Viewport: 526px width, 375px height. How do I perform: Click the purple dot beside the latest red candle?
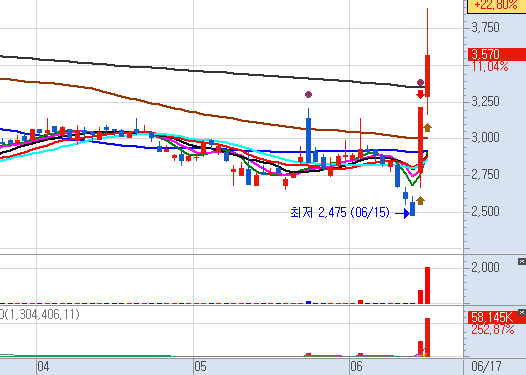coord(420,83)
